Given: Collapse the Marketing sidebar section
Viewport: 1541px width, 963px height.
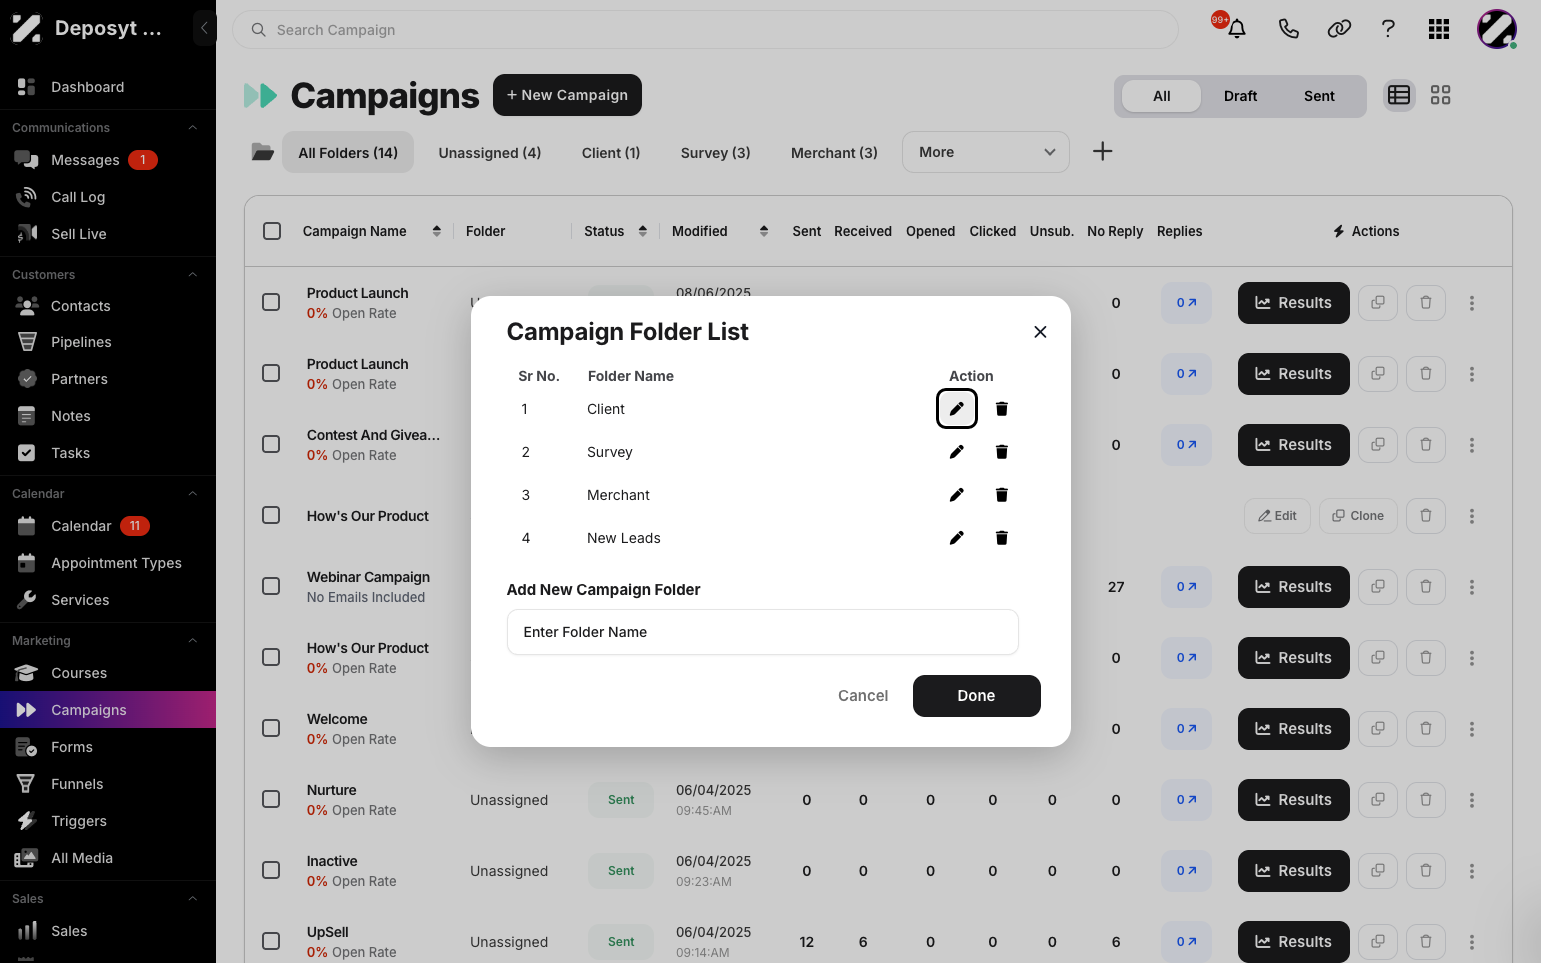Looking at the screenshot, I should click(x=193, y=641).
